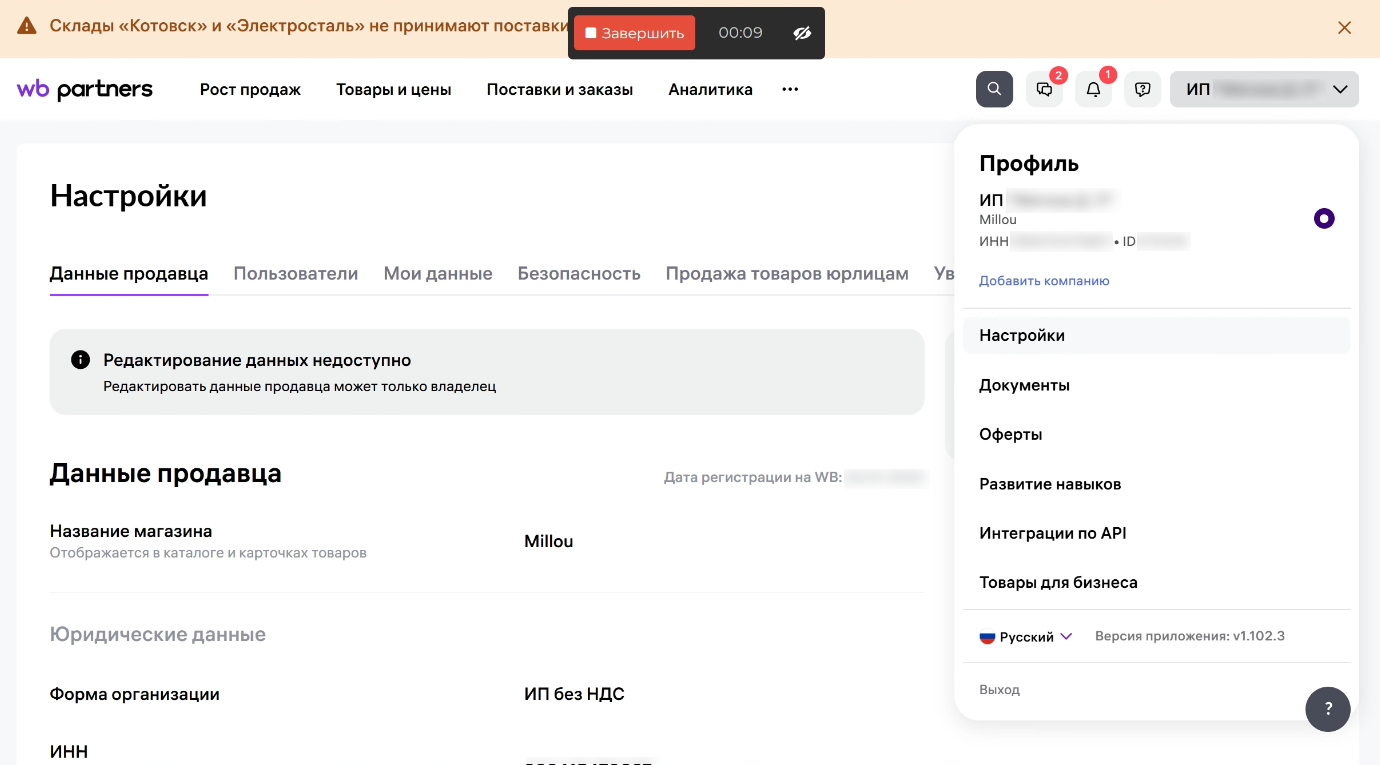Open the three-dots more menu
Viewport: 1380px width, 765px height.
pos(790,89)
